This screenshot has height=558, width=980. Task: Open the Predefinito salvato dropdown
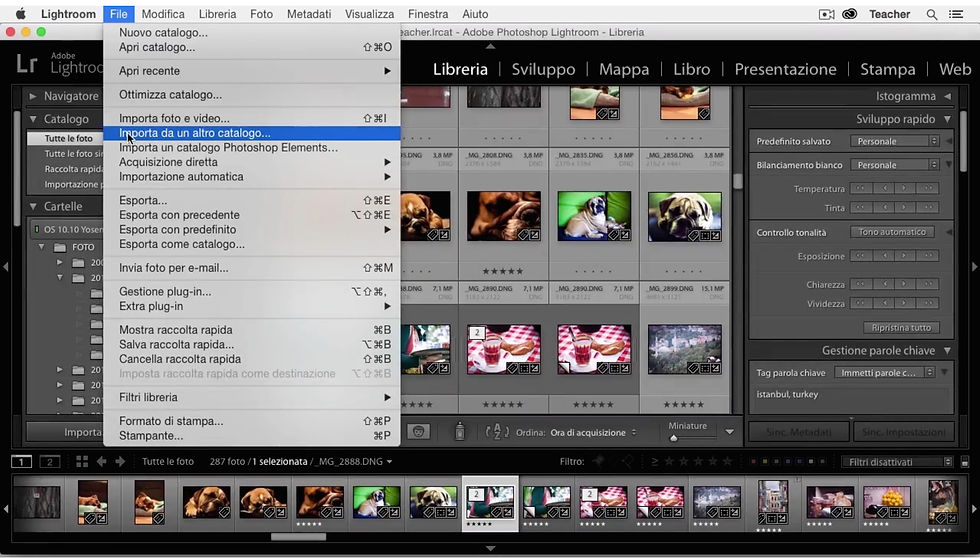tap(894, 141)
